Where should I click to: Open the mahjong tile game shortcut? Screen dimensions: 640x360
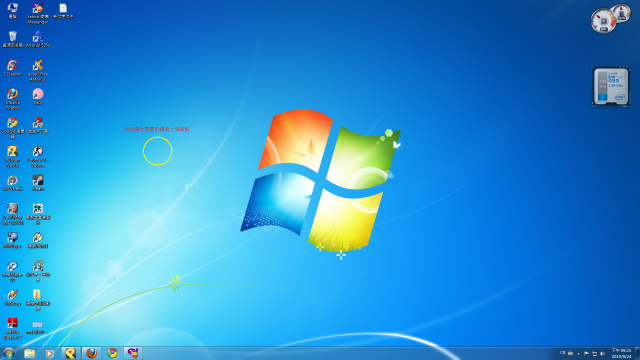coord(38,213)
